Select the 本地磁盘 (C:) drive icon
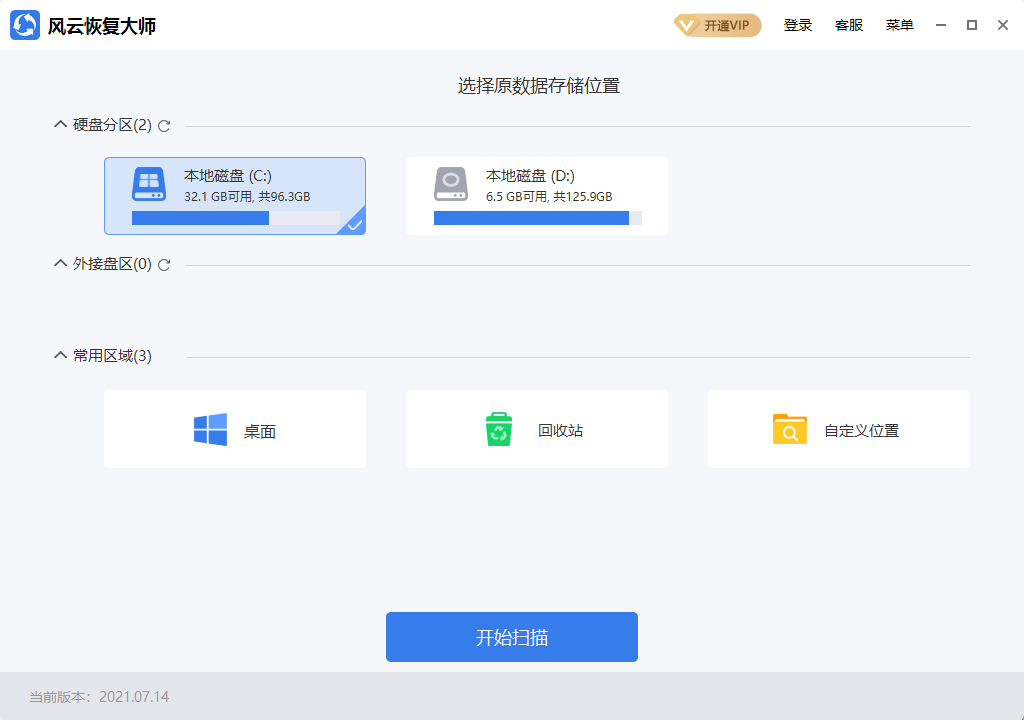The height and width of the screenshot is (720, 1024). pos(148,184)
